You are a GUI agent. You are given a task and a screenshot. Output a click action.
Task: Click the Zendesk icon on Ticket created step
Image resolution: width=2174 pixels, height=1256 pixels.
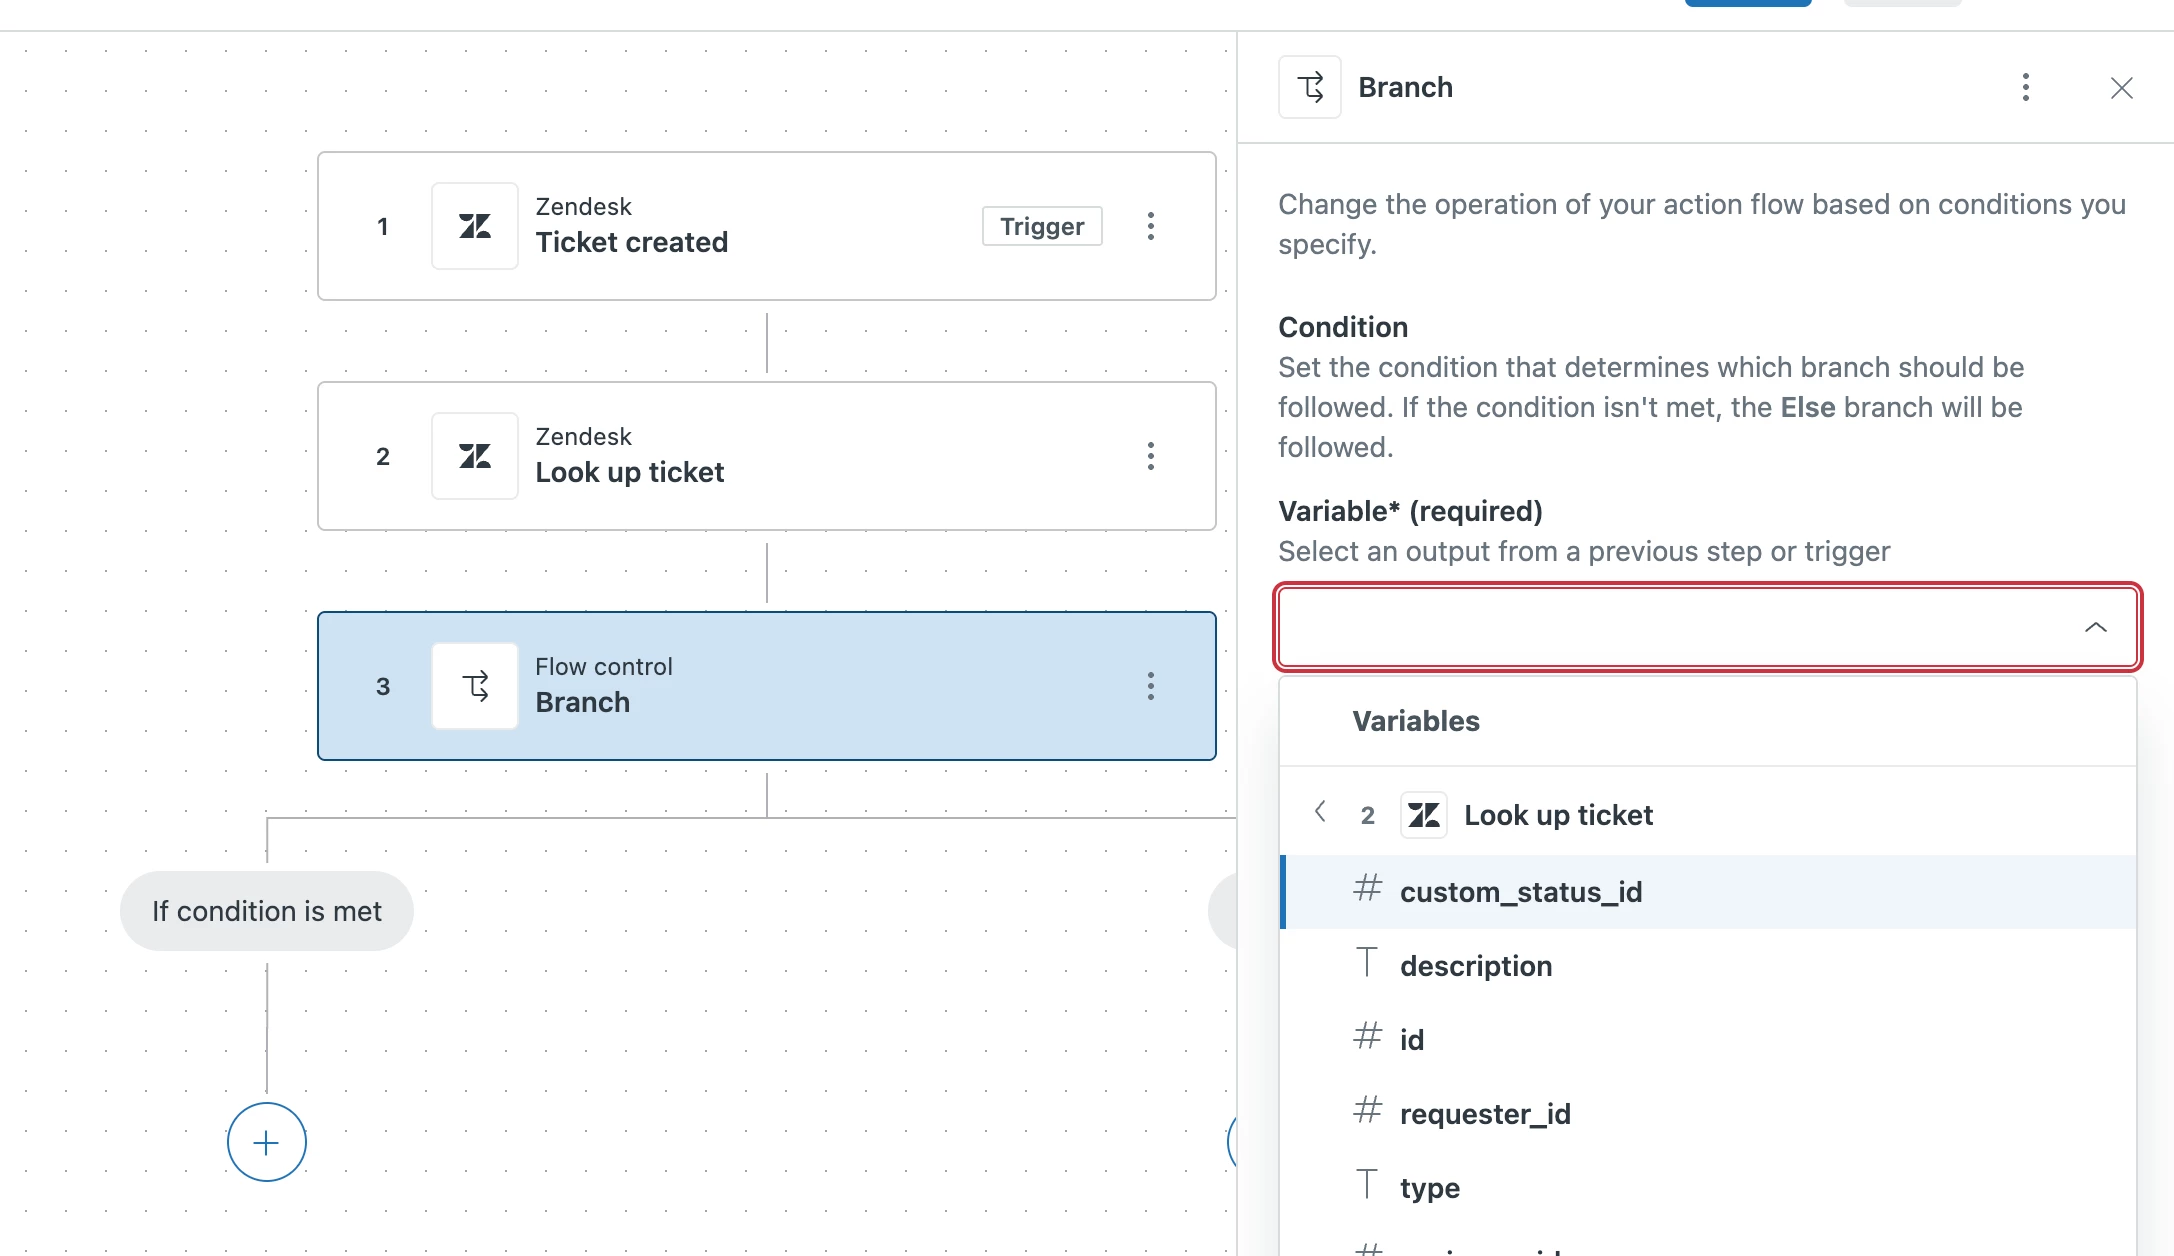coord(475,226)
